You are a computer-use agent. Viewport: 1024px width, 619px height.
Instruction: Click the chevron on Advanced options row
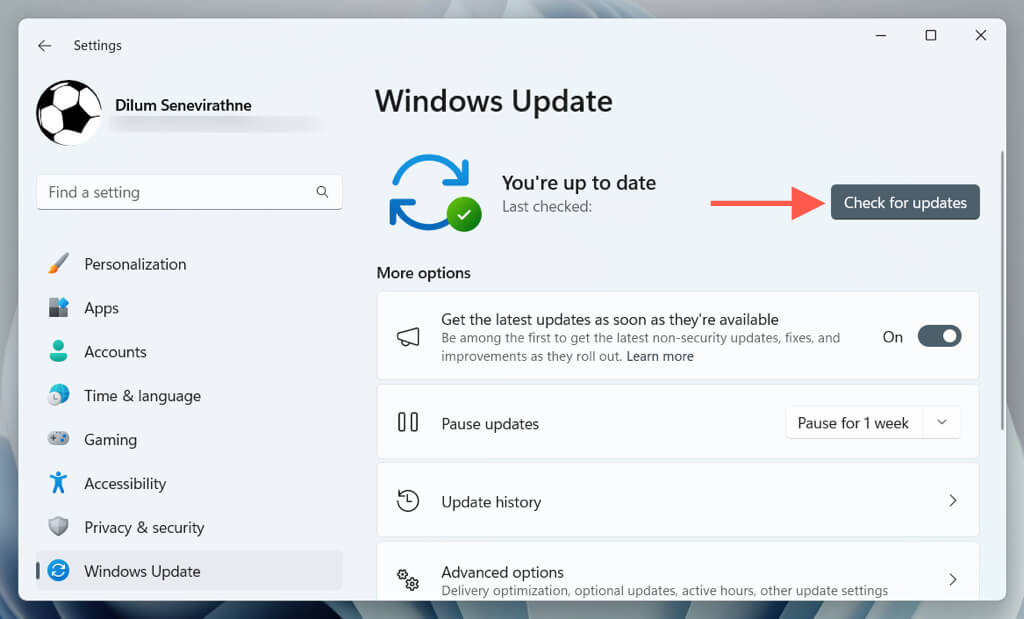point(953,579)
